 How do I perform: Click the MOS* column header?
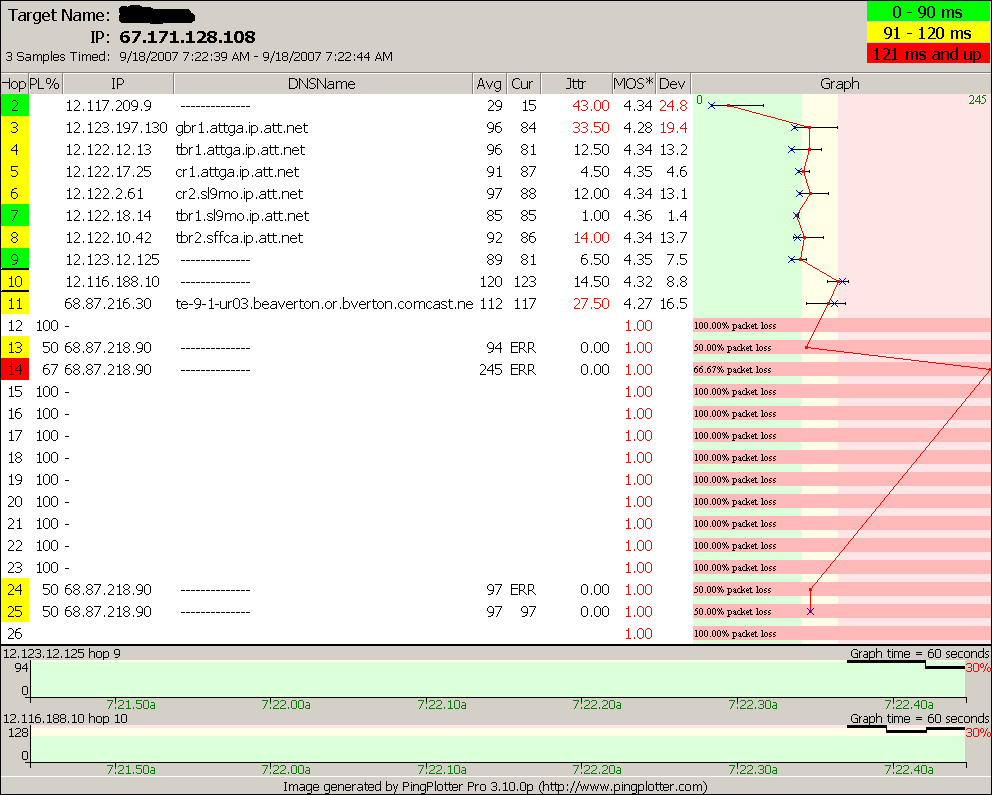[x=633, y=83]
